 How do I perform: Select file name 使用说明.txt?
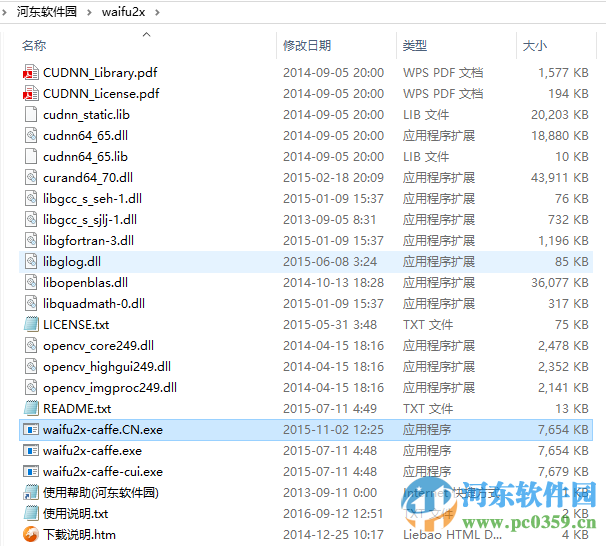(75, 514)
